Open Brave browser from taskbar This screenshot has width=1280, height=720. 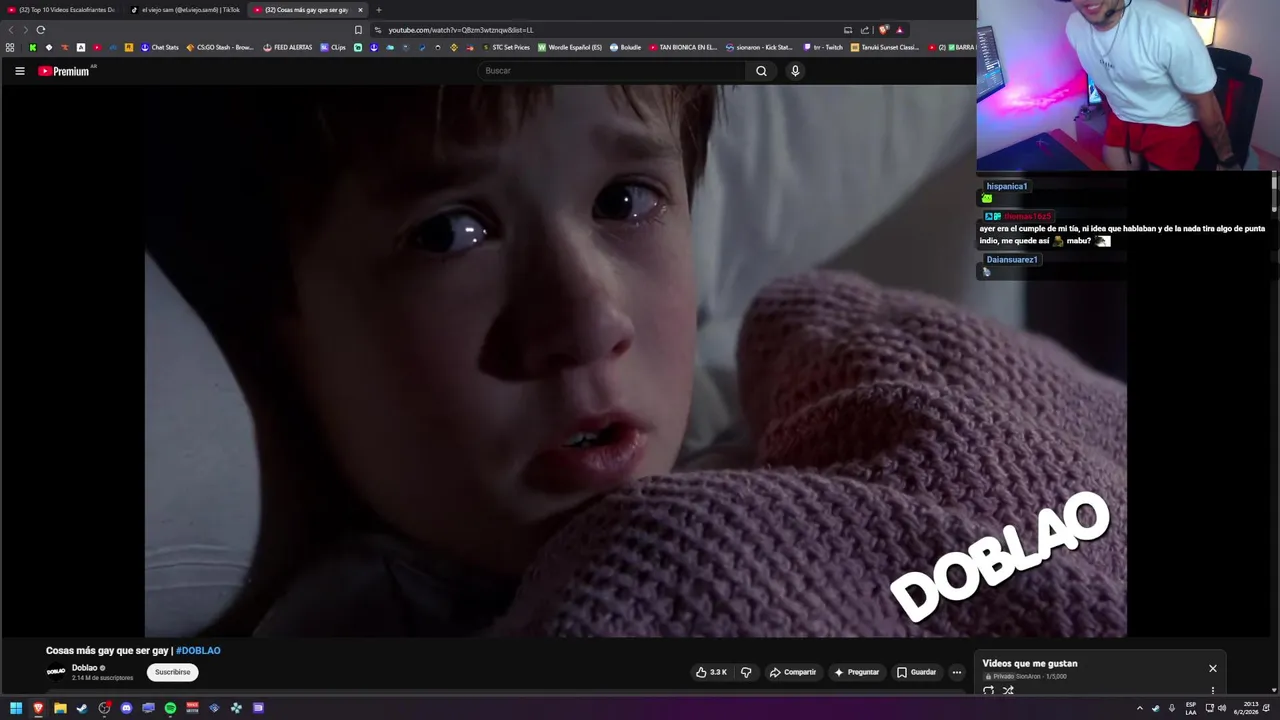pos(38,708)
